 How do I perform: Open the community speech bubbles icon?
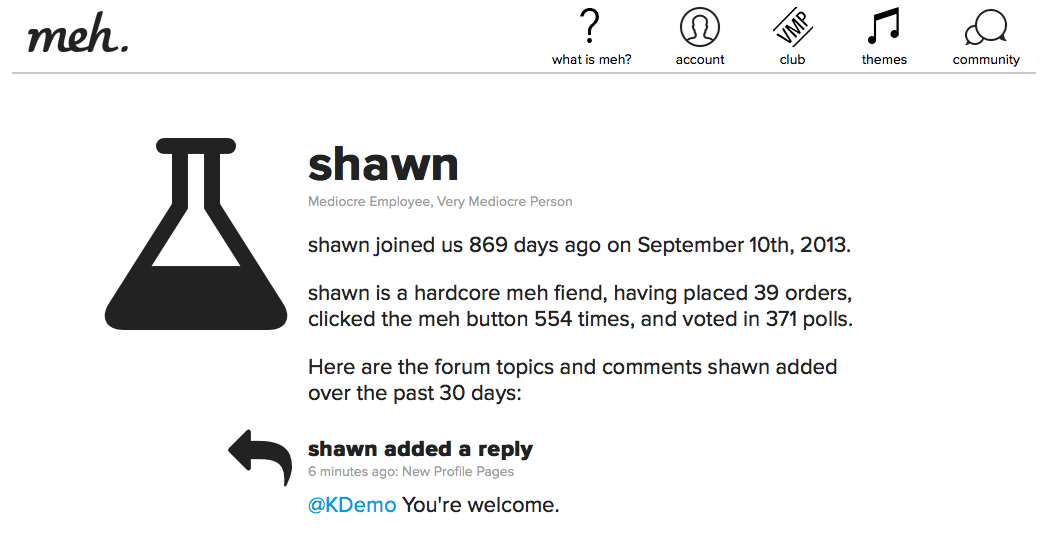pos(986,27)
